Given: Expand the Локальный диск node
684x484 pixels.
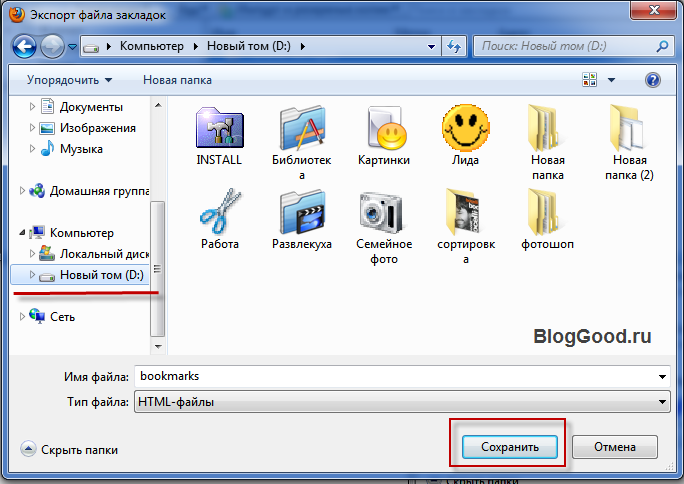Looking at the screenshot, I should [32, 253].
